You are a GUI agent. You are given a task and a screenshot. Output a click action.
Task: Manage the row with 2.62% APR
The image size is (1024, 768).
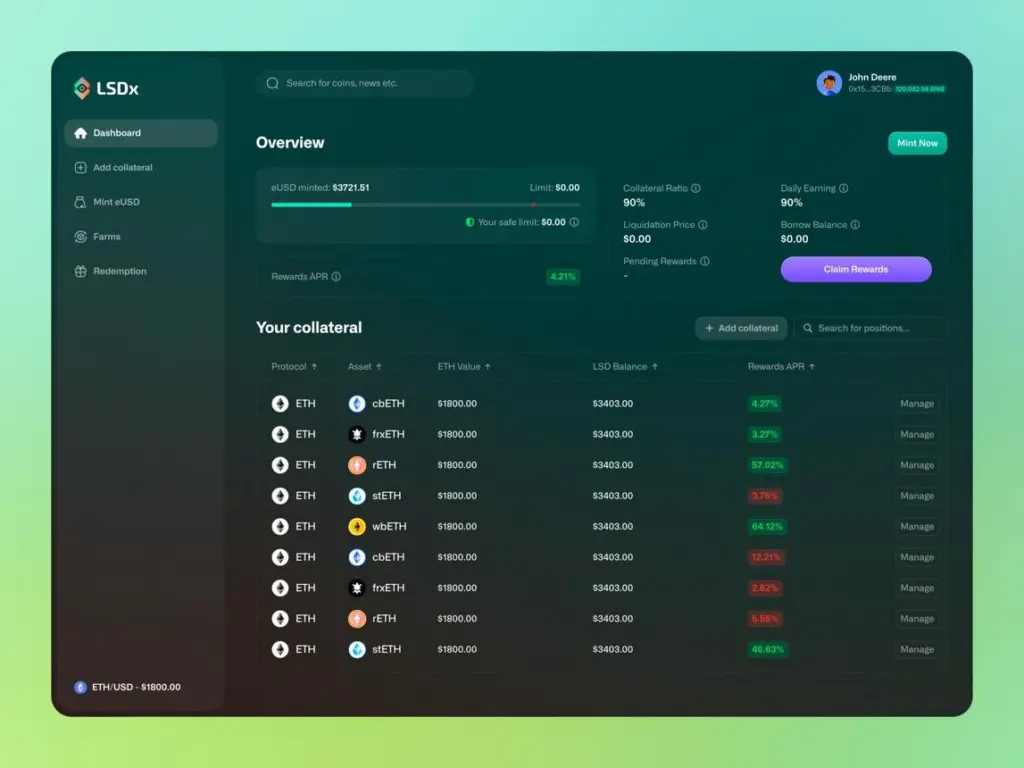(917, 588)
